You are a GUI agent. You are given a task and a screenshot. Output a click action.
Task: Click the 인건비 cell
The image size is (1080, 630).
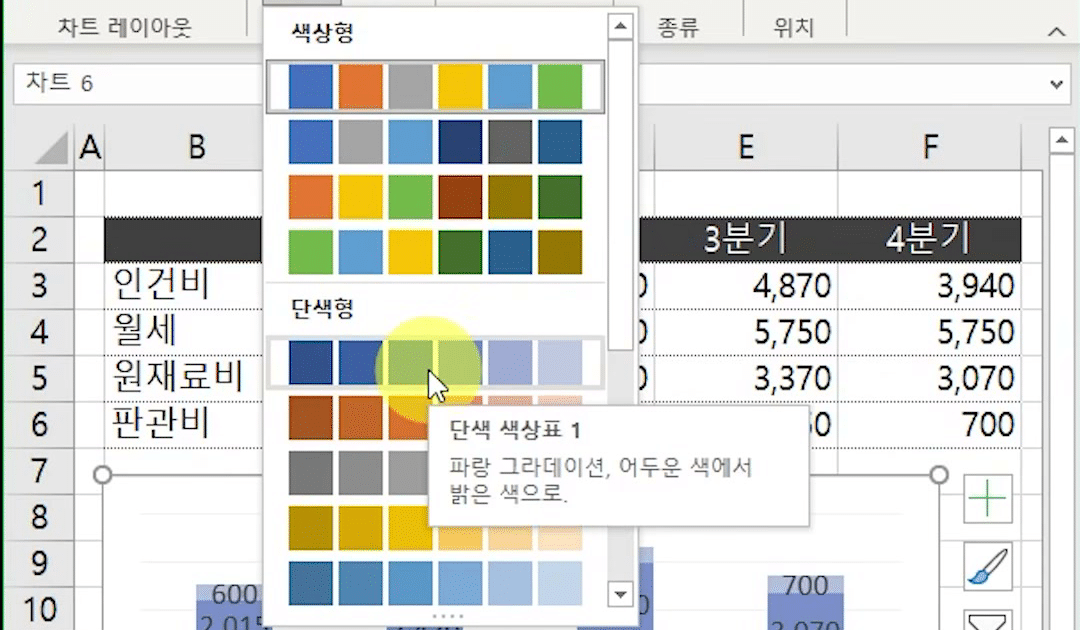tap(183, 286)
